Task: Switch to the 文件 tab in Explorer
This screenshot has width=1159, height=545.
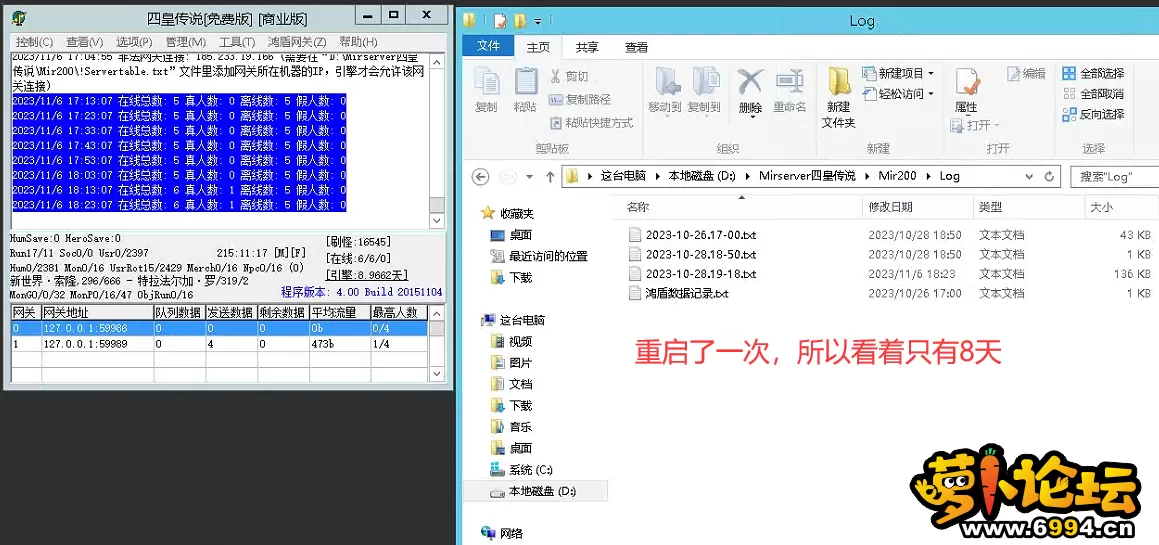Action: (x=489, y=47)
